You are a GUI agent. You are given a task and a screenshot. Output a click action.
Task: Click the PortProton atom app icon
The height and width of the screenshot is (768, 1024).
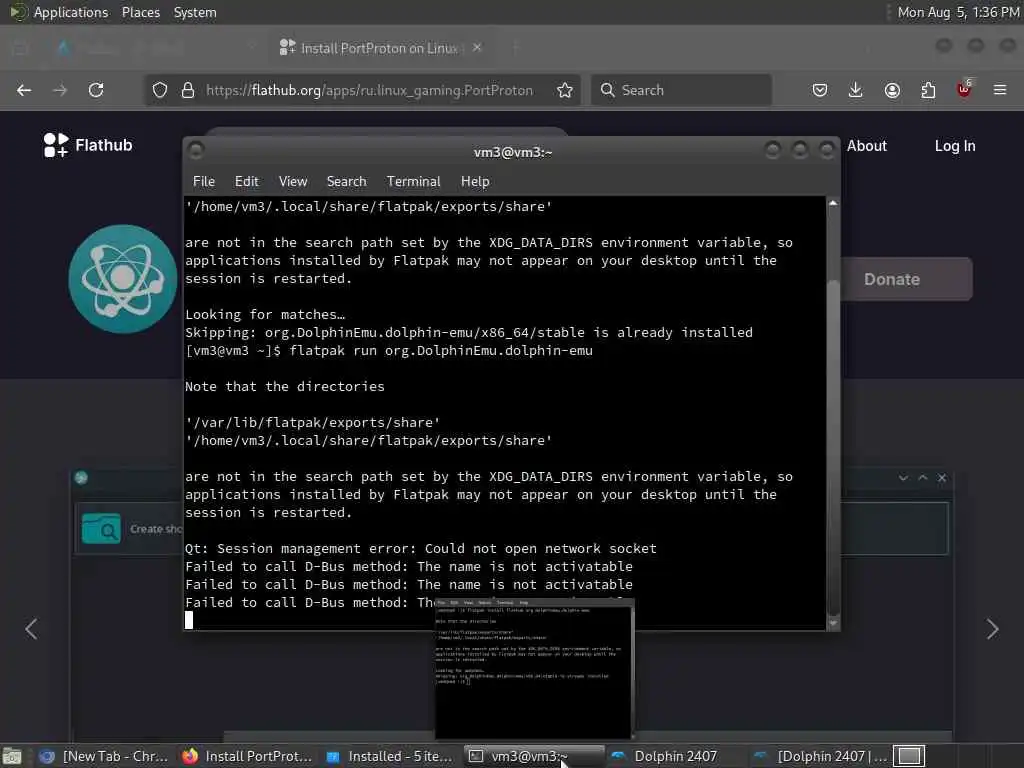[123, 279]
